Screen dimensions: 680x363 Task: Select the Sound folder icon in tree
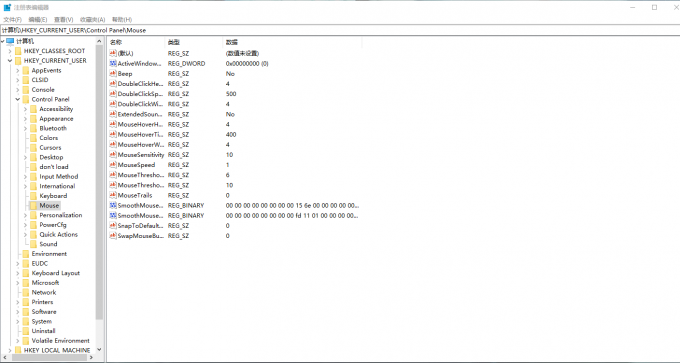(33, 244)
